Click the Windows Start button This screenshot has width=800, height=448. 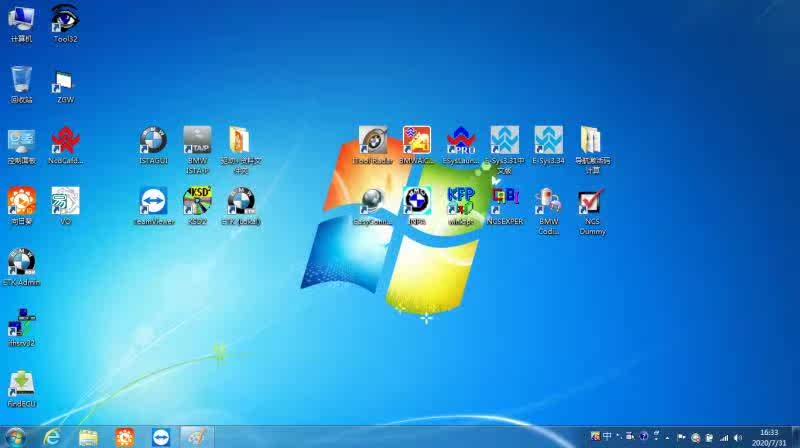[x=15, y=437]
